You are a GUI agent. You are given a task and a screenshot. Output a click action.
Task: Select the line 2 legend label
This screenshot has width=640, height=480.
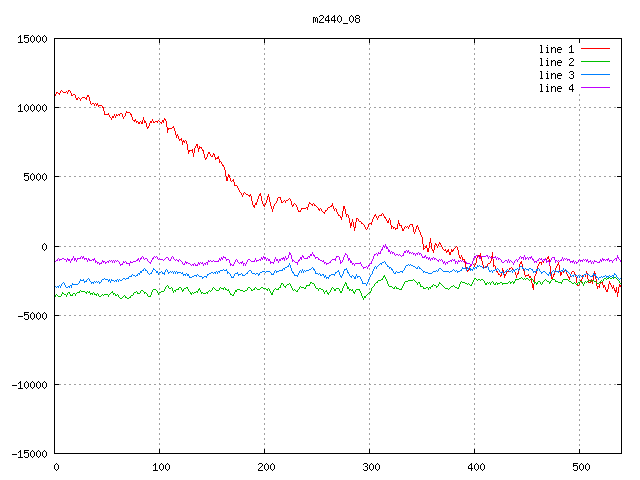point(557,62)
